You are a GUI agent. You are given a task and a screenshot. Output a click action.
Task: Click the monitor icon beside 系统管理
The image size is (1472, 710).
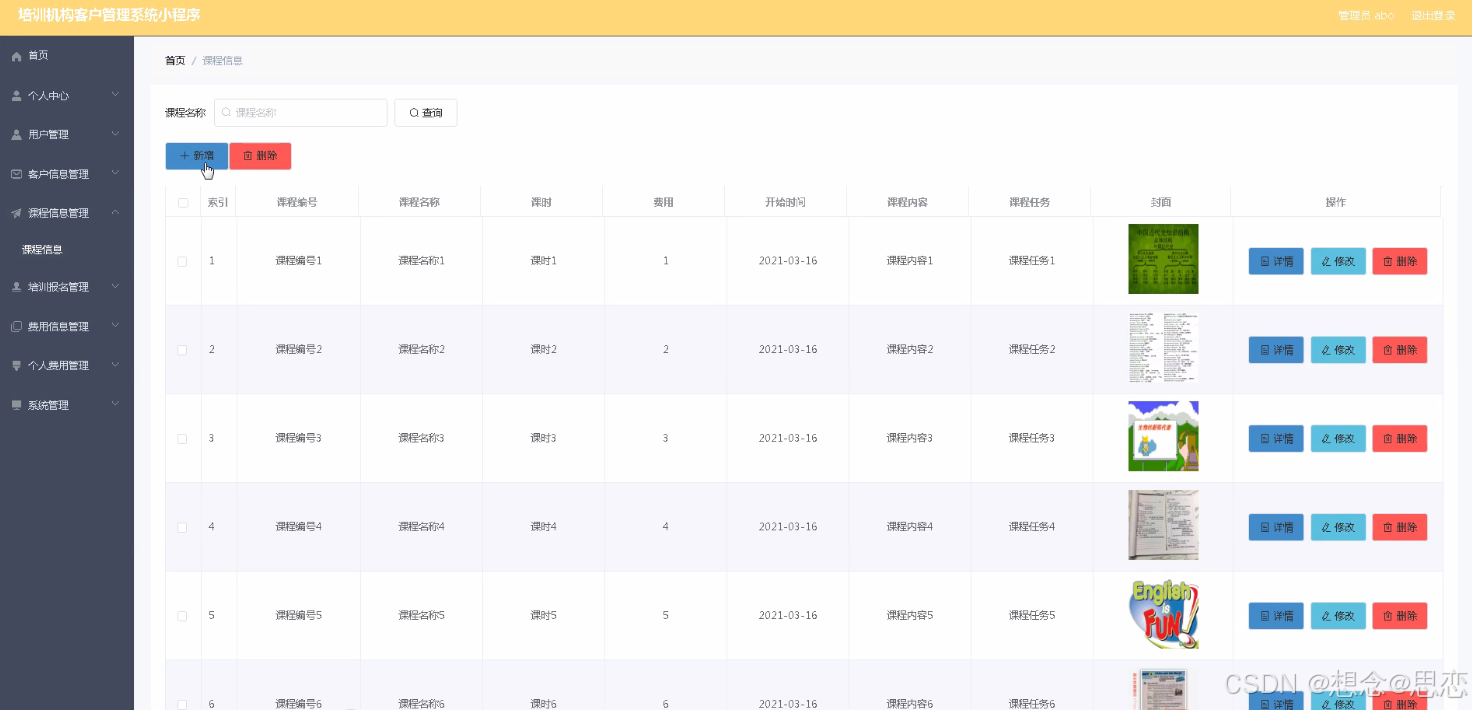point(16,405)
